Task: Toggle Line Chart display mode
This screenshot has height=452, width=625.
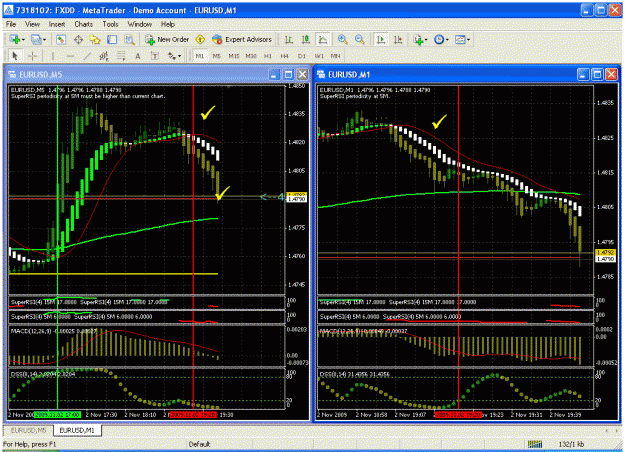Action: (323, 39)
